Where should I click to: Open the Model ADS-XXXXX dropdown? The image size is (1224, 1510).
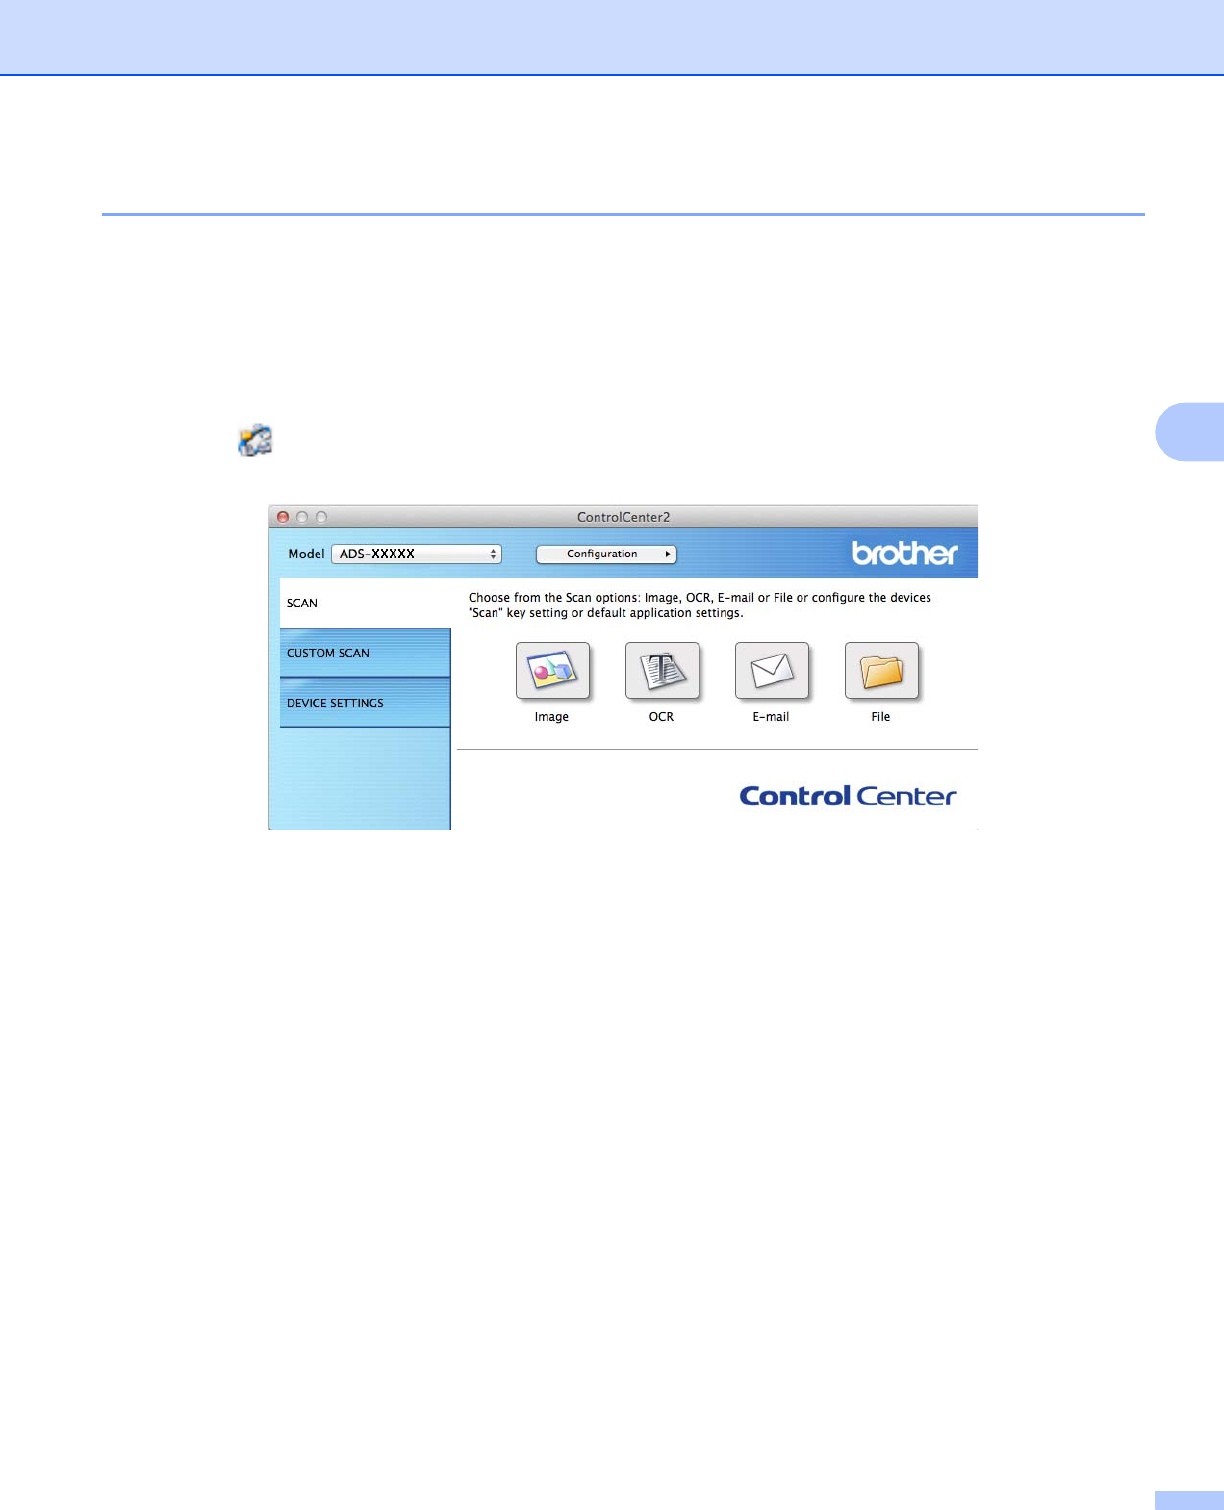point(416,554)
